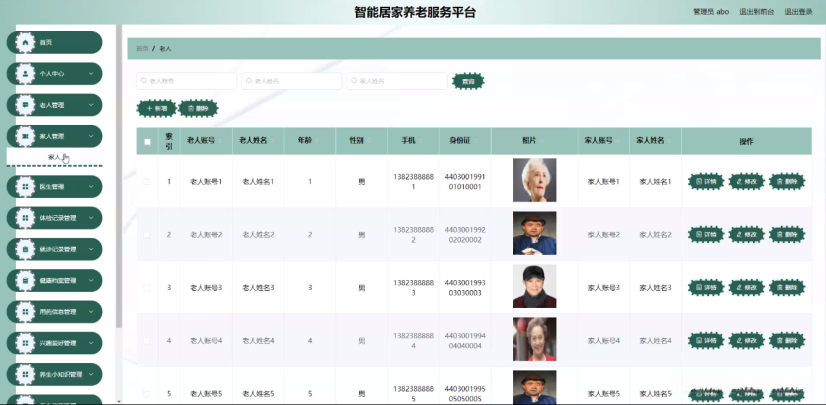826x405 pixels.
Task: Click 退出到前台 in the top bar
Action: coord(756,12)
